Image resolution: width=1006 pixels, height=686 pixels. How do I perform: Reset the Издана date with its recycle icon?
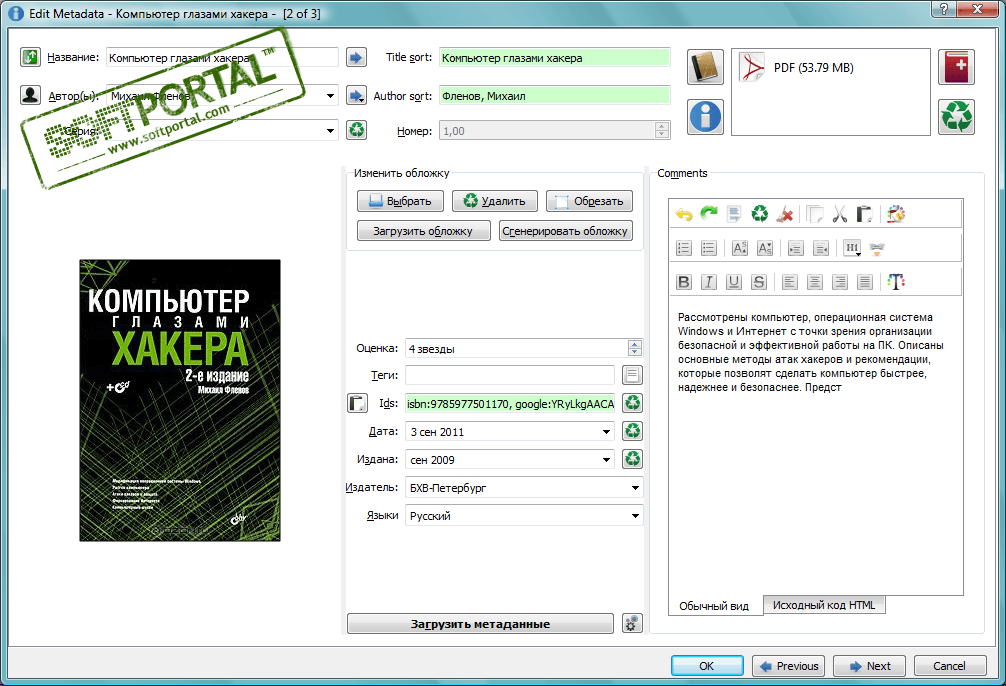click(632, 459)
